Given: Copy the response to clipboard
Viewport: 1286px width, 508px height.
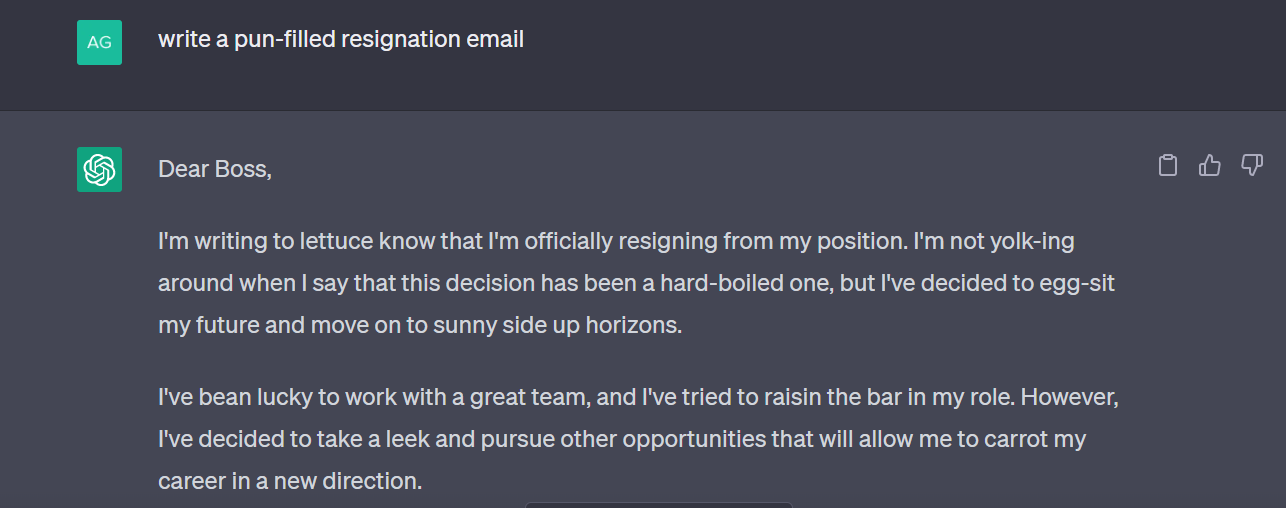Looking at the screenshot, I should pos(1167,166).
